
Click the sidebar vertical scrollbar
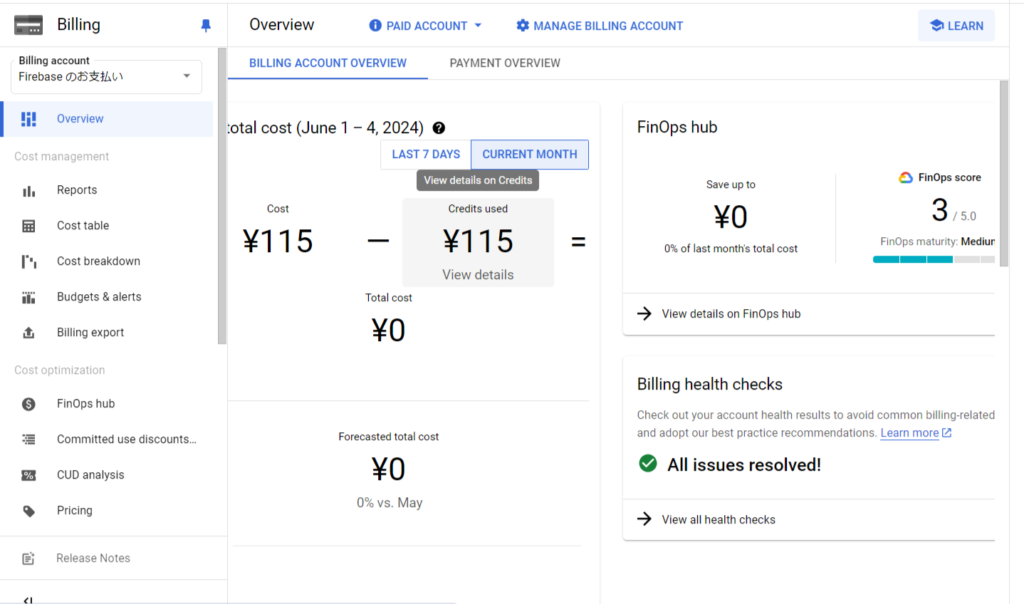coord(222,196)
